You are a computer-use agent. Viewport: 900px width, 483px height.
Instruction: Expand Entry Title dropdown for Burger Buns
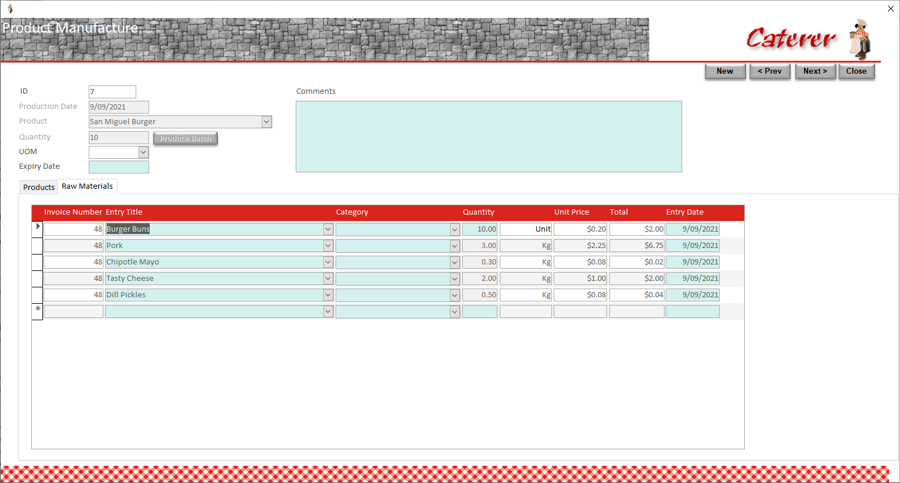click(x=328, y=229)
